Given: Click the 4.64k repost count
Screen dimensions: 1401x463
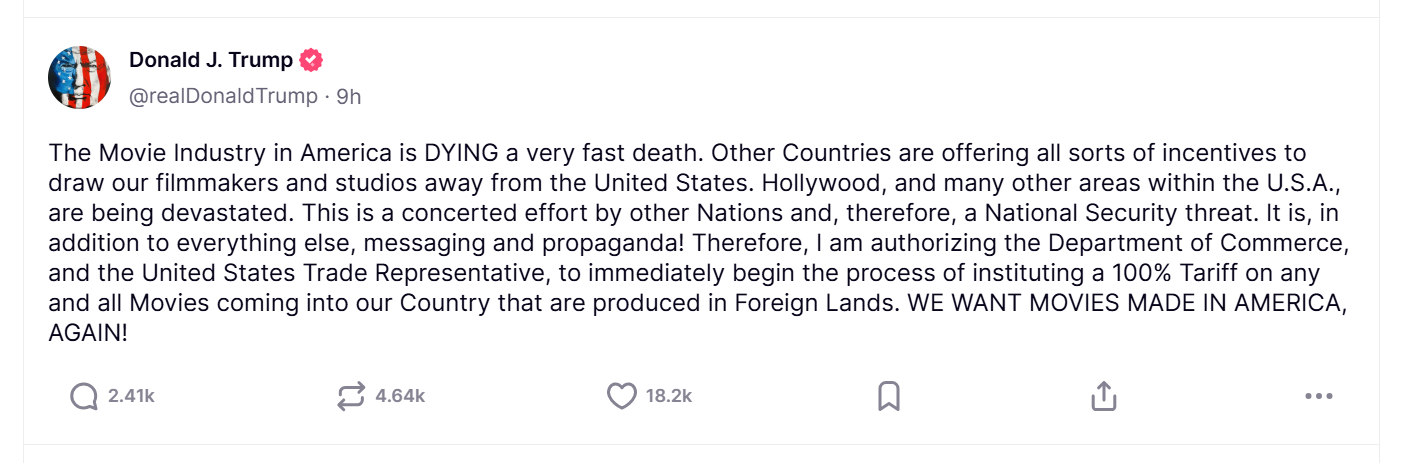Looking at the screenshot, I should click(x=400, y=397).
